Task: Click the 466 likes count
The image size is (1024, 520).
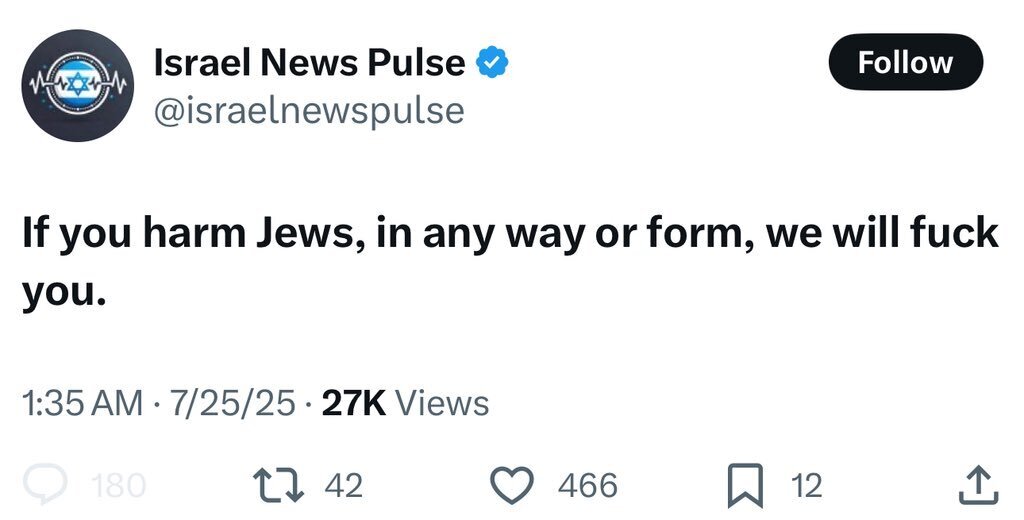Action: tap(587, 486)
